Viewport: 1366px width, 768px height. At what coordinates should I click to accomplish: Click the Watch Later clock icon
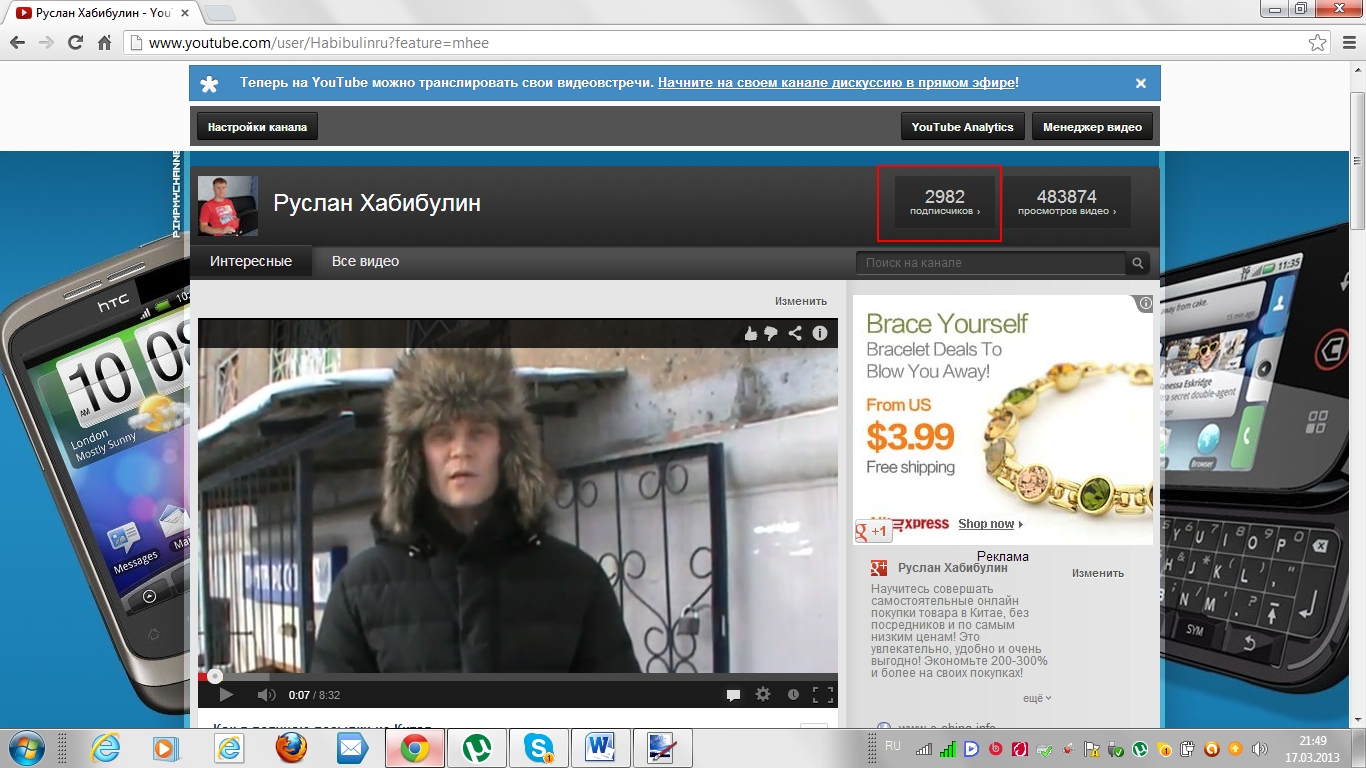point(793,694)
